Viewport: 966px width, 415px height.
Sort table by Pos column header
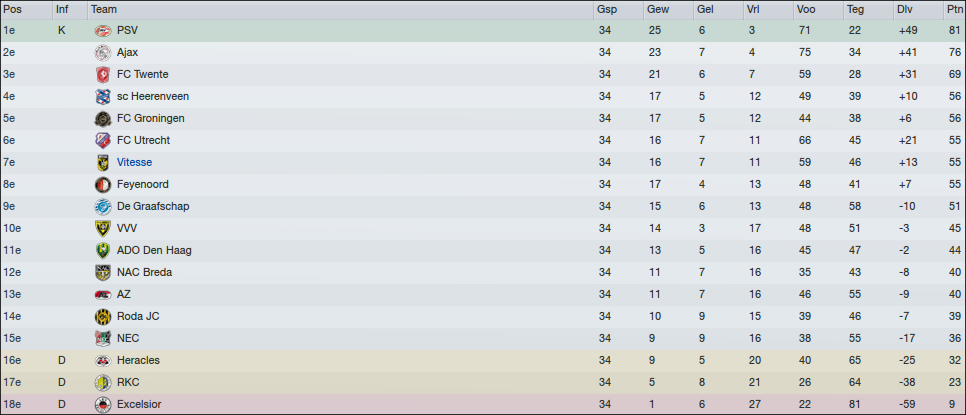[12, 9]
